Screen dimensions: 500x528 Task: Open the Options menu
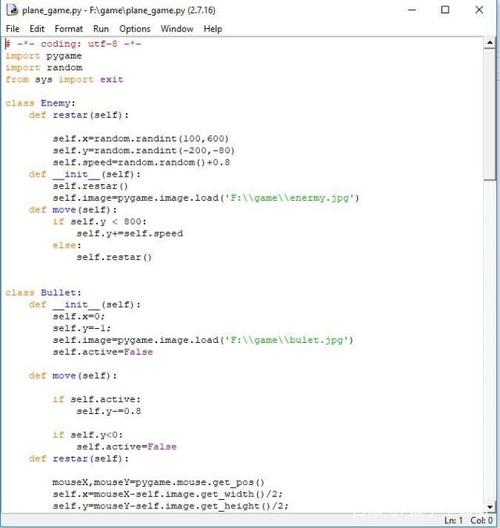[135, 29]
